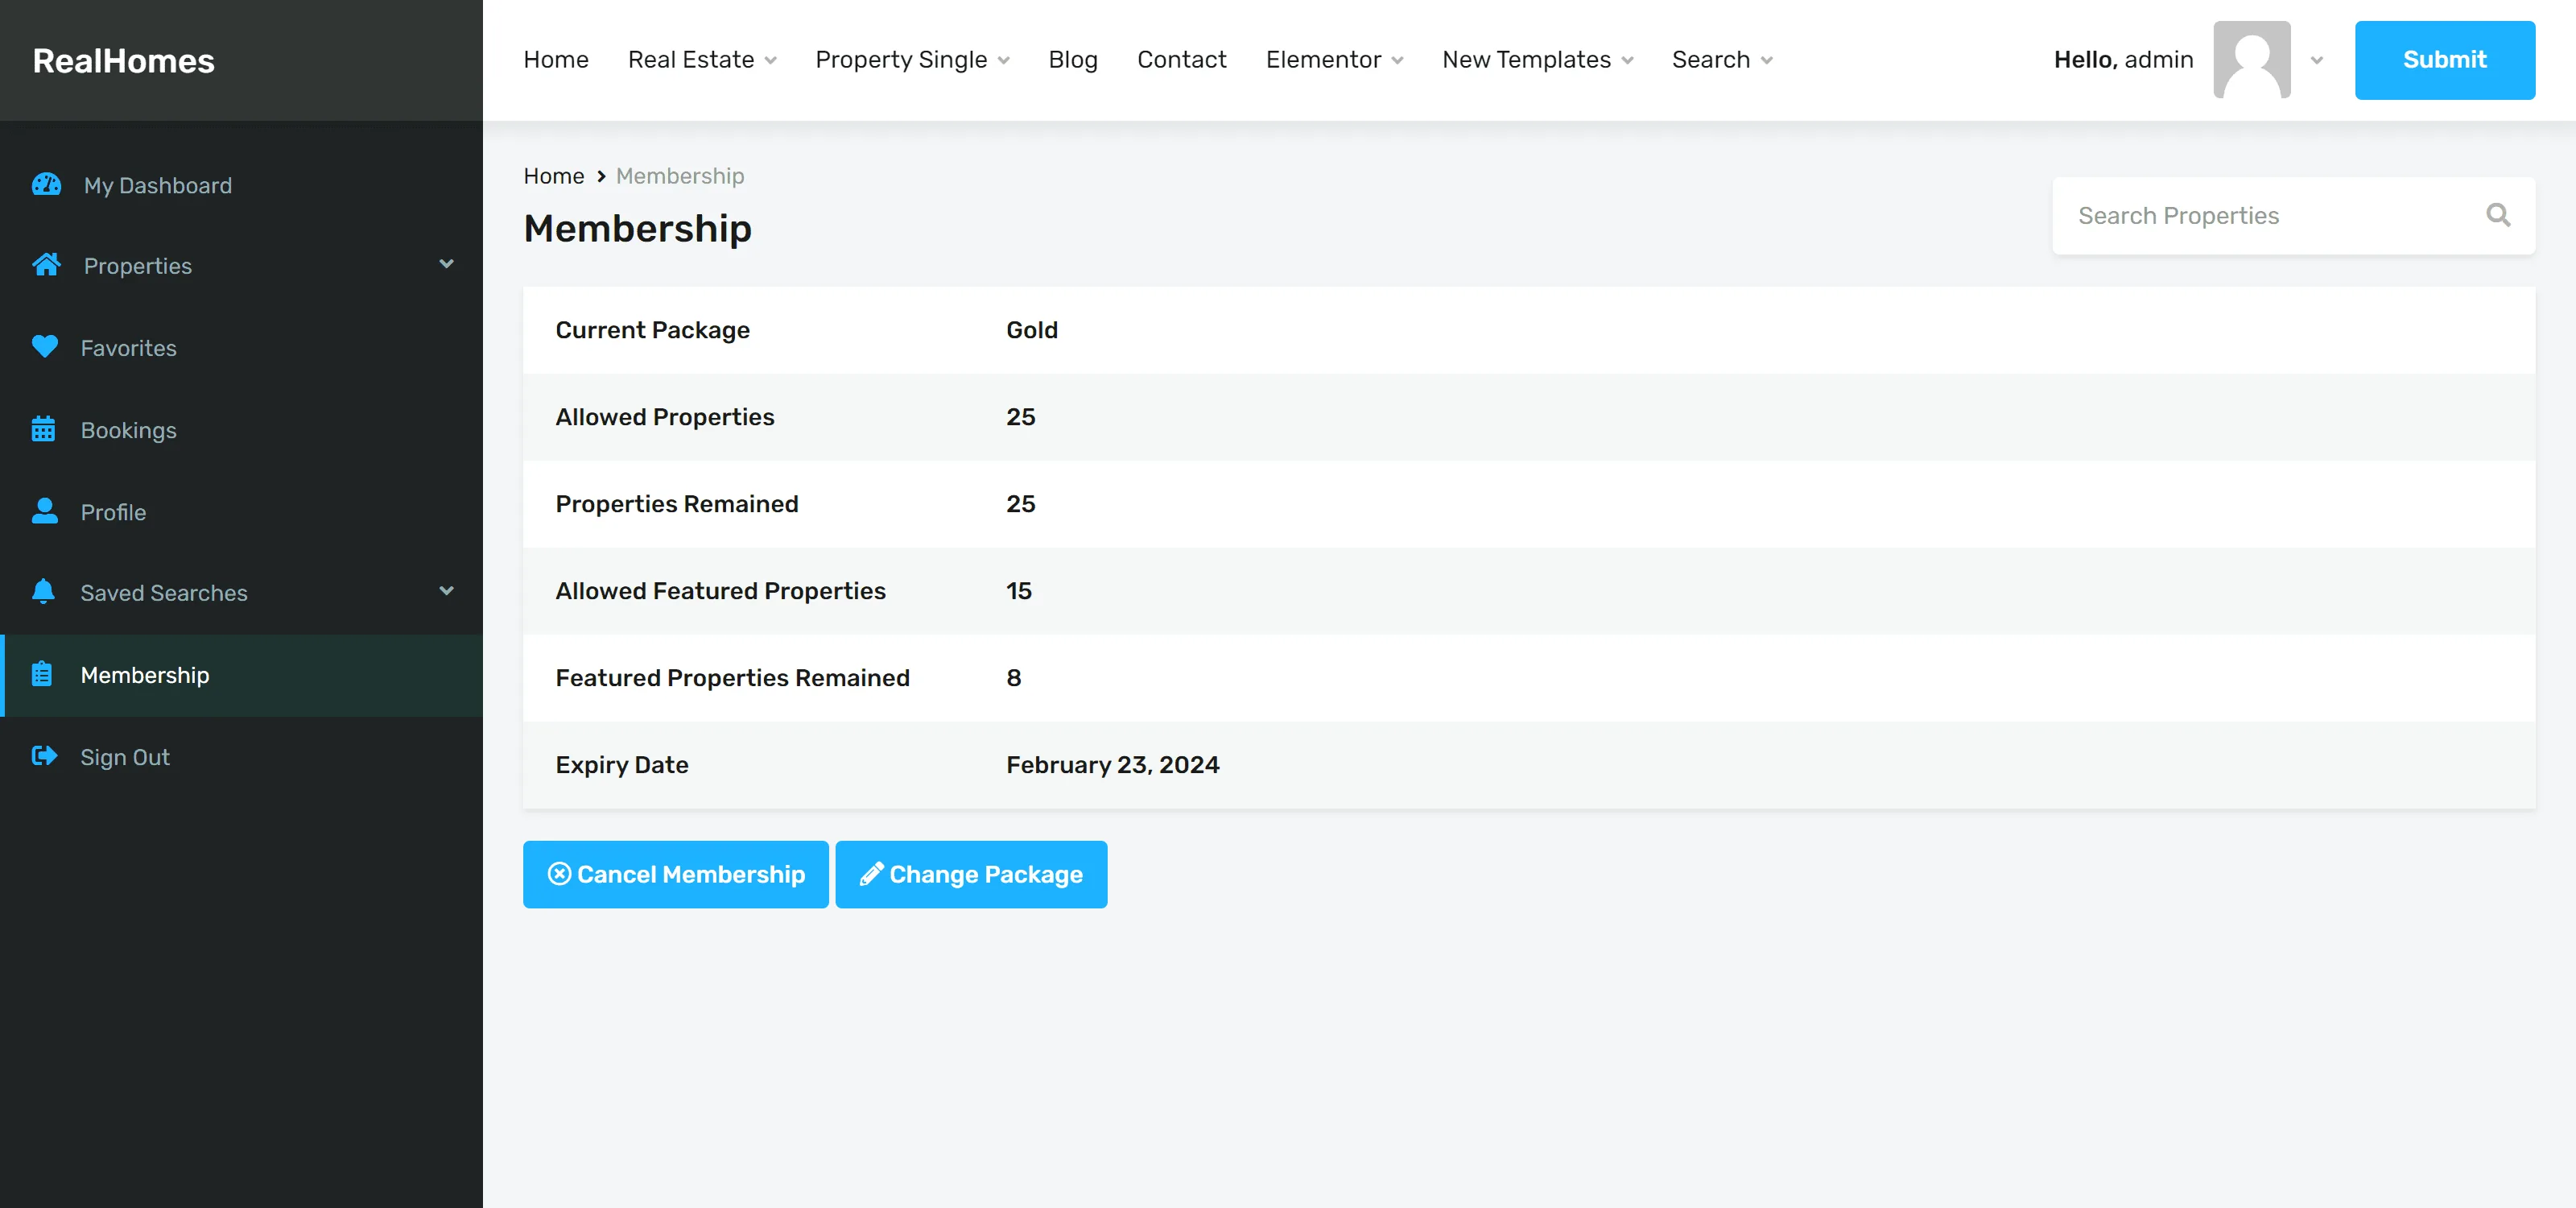Click the Favorites heart icon
This screenshot has height=1208, width=2576.
(45, 347)
